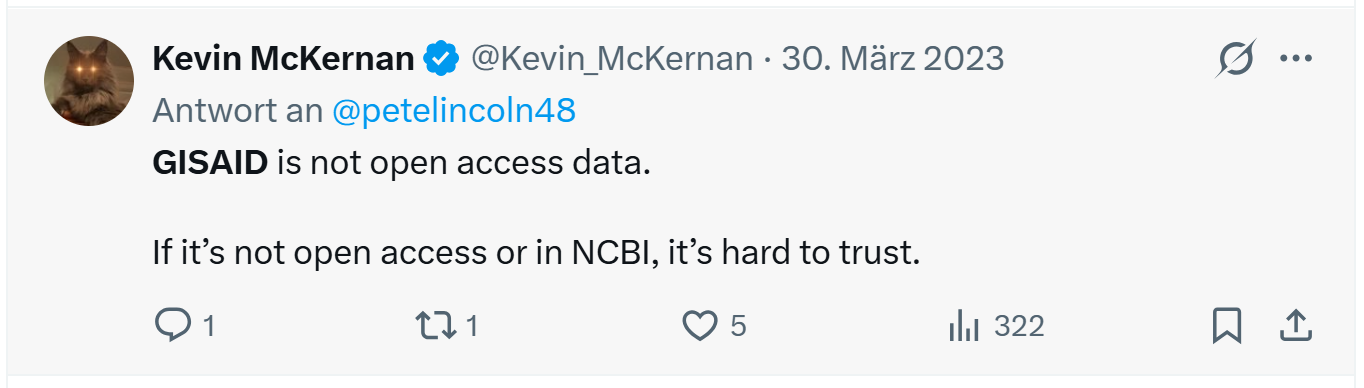Click the reply speech bubble icon
The height and width of the screenshot is (388, 1364).
pyautogui.click(x=172, y=325)
